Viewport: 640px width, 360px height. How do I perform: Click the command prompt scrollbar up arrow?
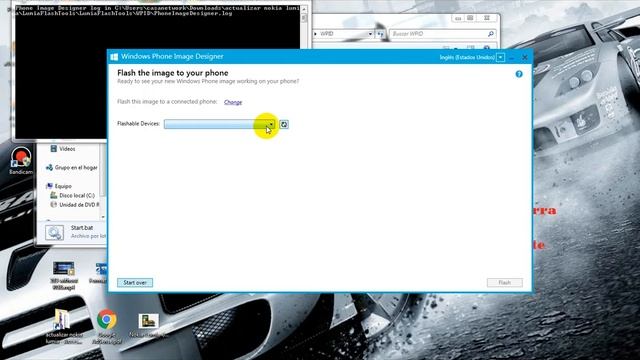click(x=304, y=9)
